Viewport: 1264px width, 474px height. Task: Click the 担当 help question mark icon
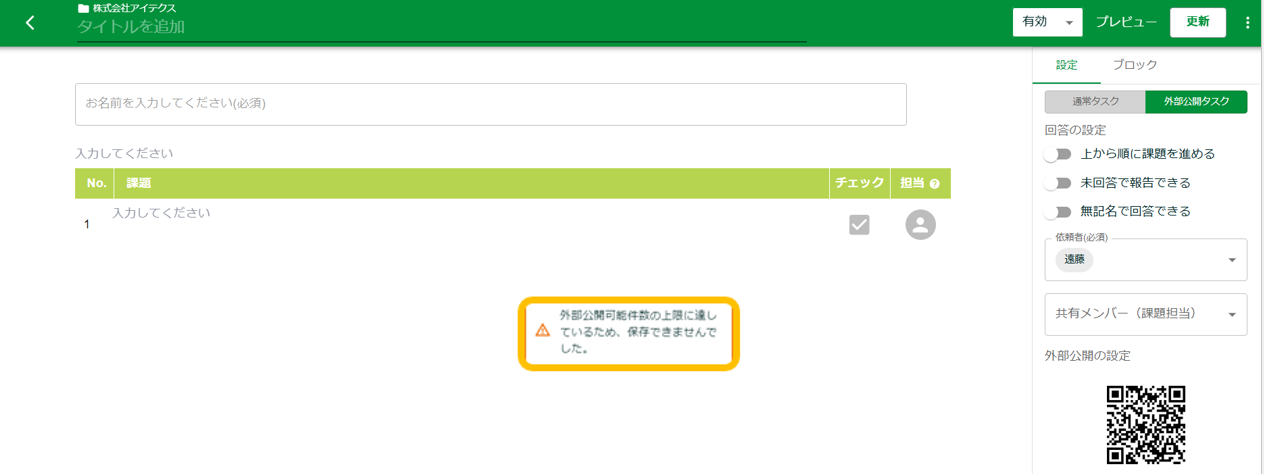point(935,184)
